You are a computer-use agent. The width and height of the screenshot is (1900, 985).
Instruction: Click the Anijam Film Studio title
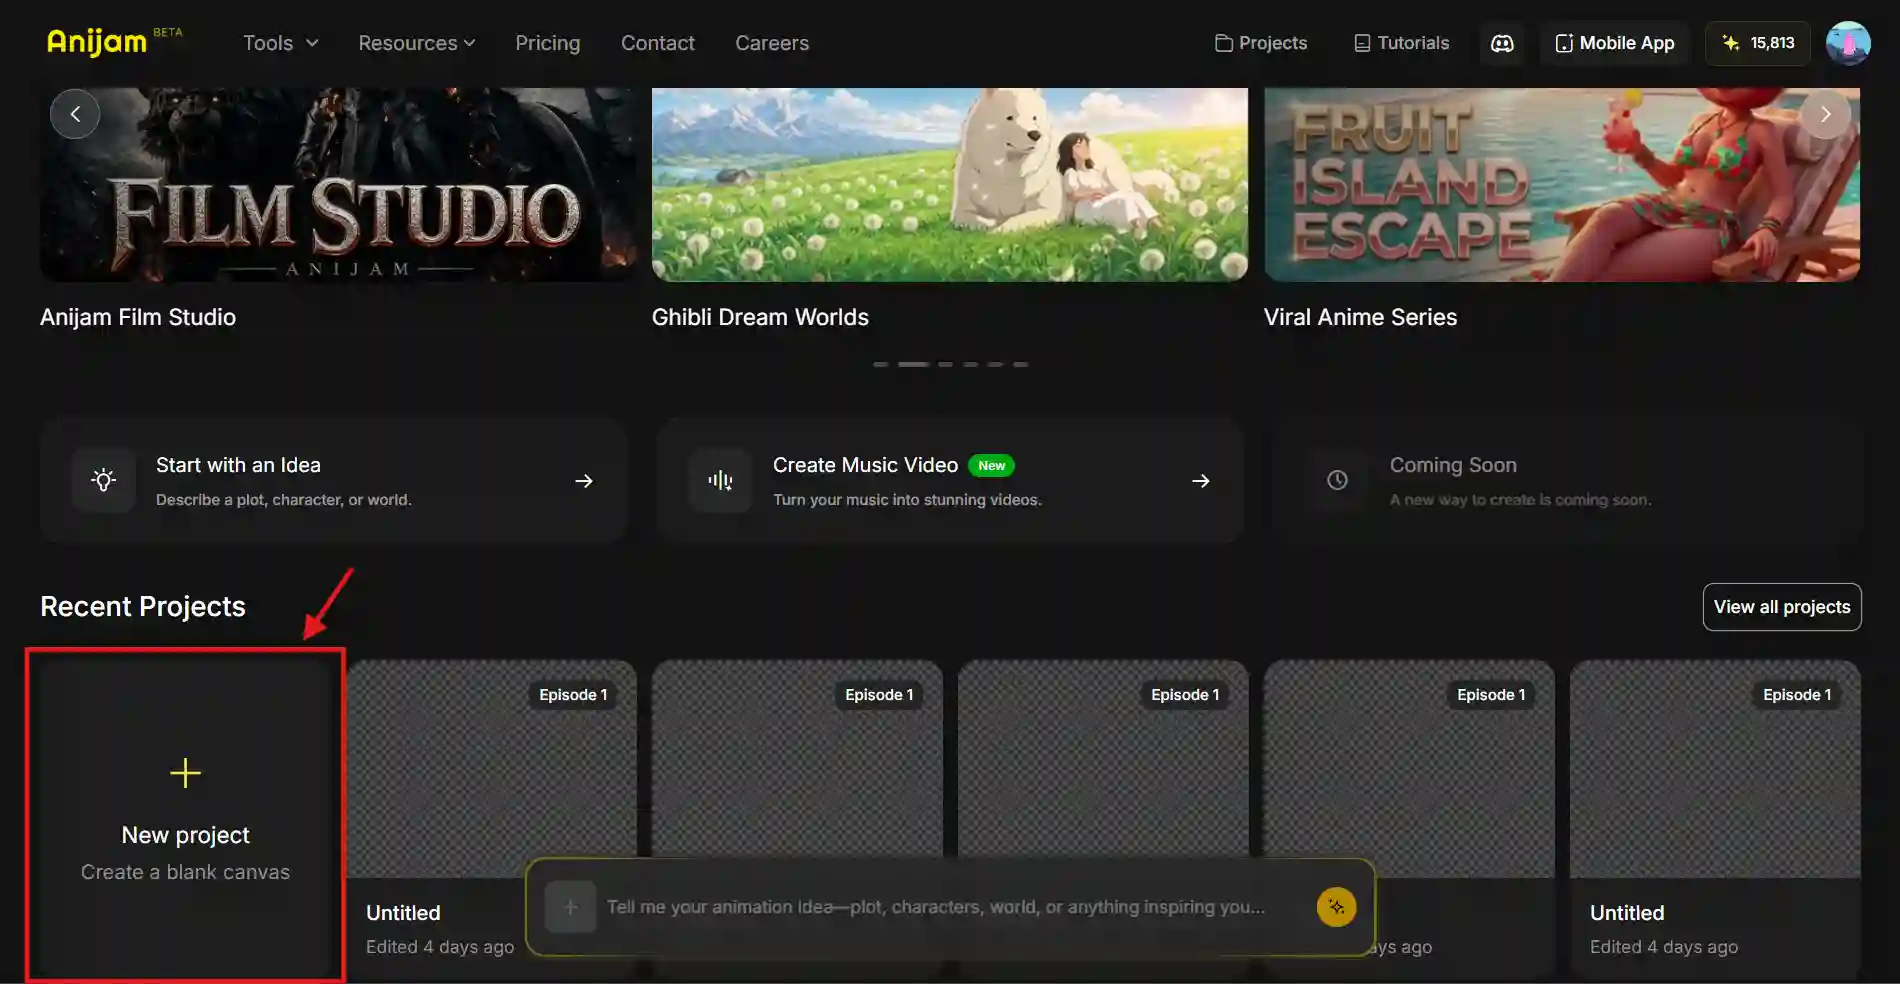tap(138, 317)
